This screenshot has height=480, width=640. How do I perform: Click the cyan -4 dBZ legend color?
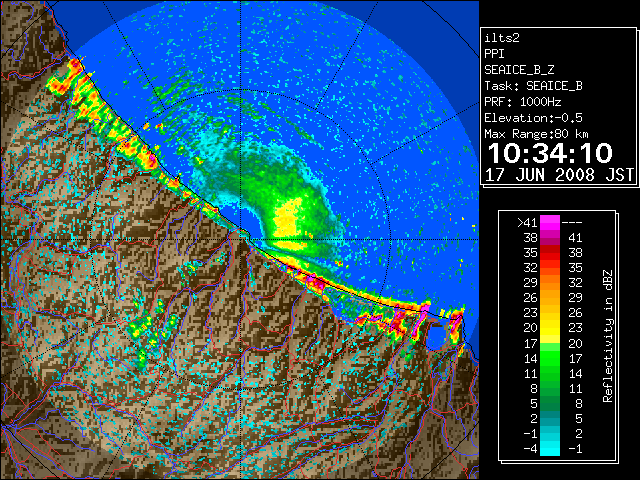tap(550, 448)
